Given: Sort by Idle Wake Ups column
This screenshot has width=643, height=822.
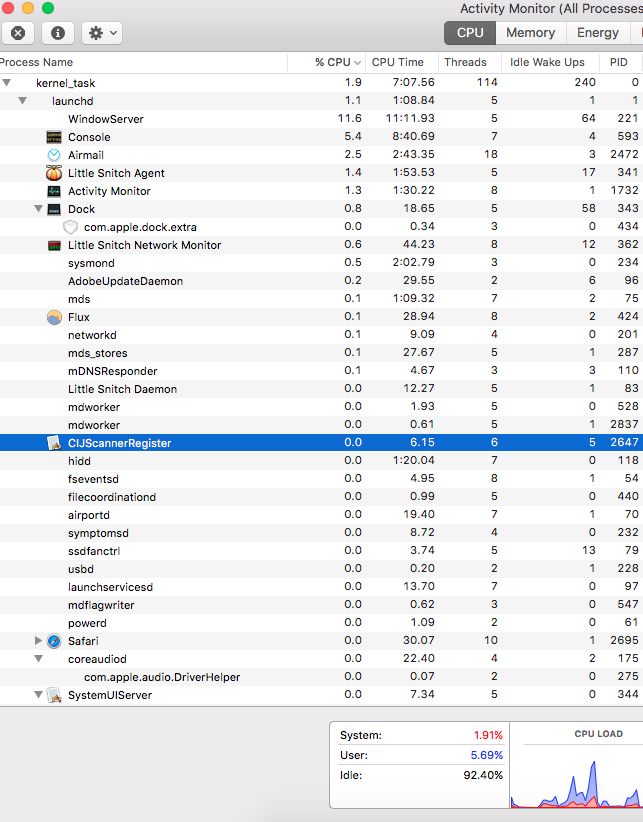Looking at the screenshot, I should 550,62.
